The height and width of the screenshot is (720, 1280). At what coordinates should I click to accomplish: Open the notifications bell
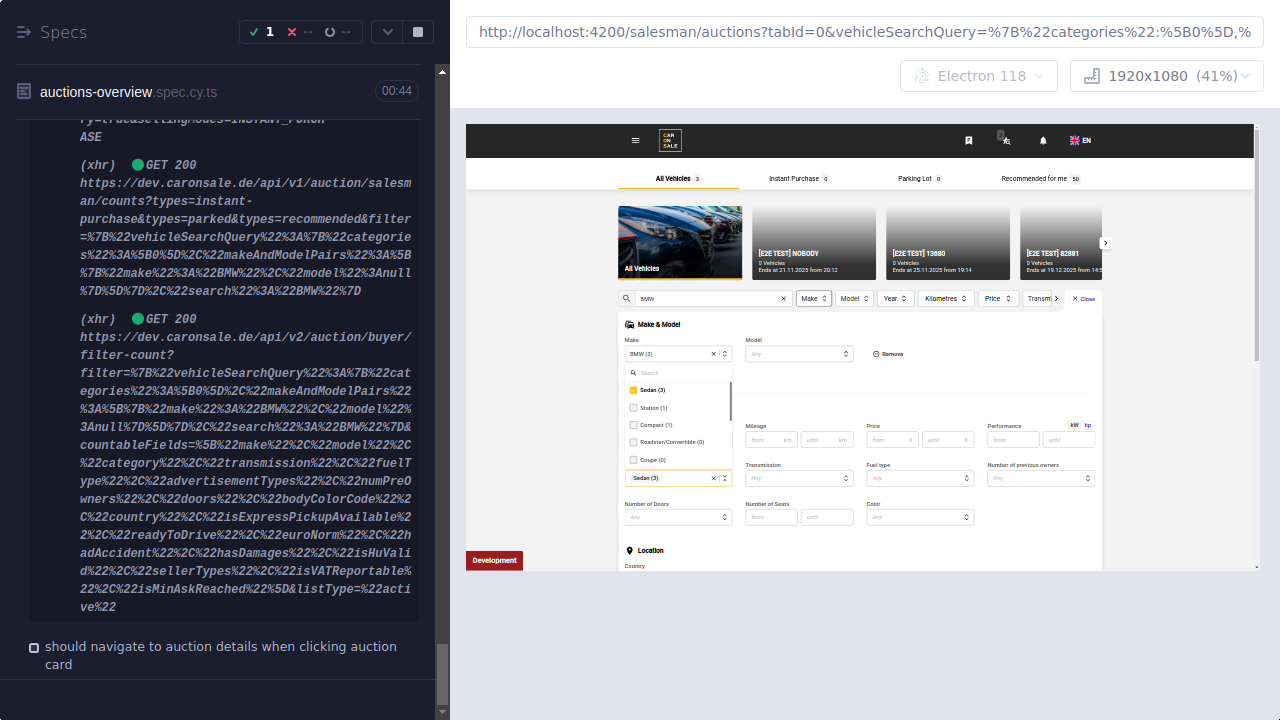click(x=1043, y=140)
